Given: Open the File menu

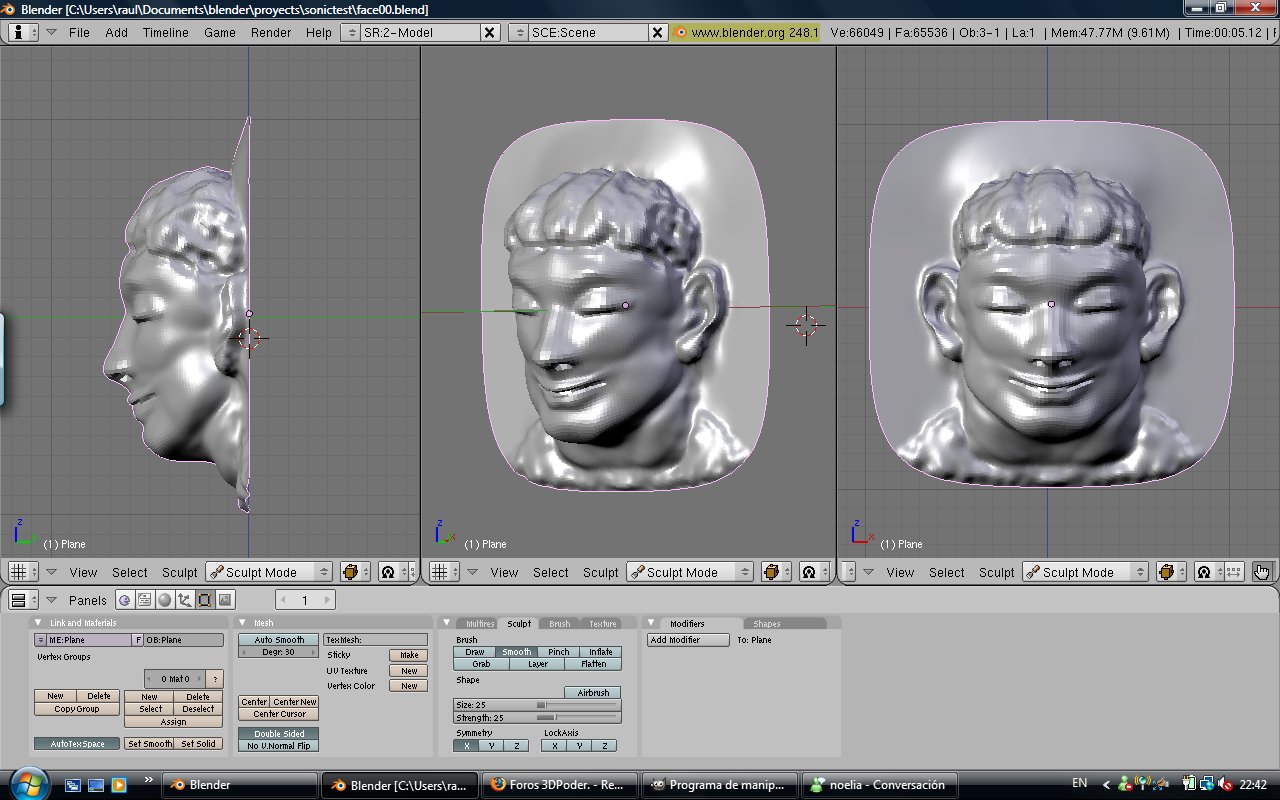Looking at the screenshot, I should [79, 32].
